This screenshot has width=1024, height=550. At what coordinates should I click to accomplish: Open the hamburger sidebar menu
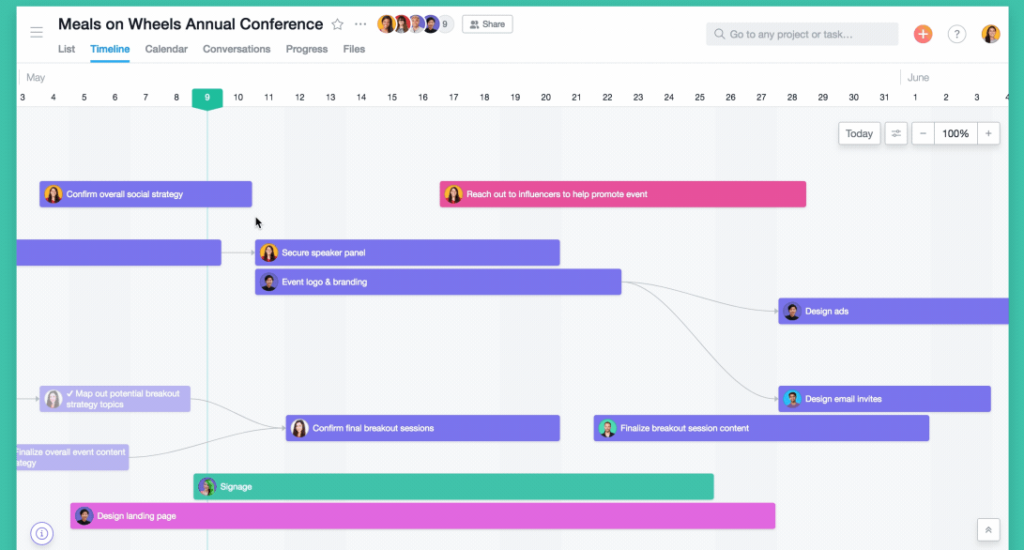click(x=37, y=32)
